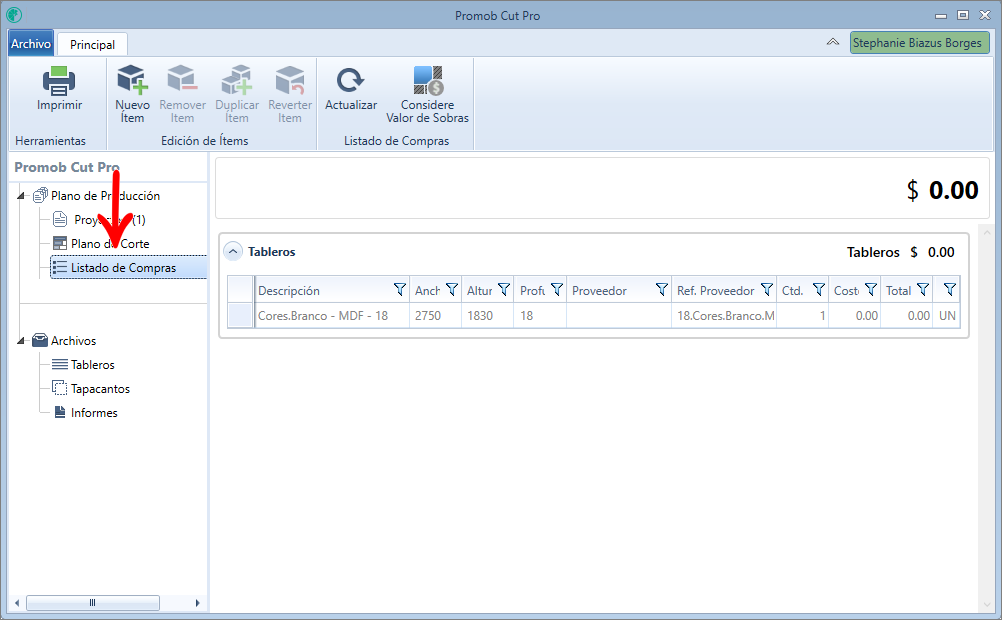1002x620 pixels.
Task: Click the Duplicar Item icon
Action: [236, 79]
